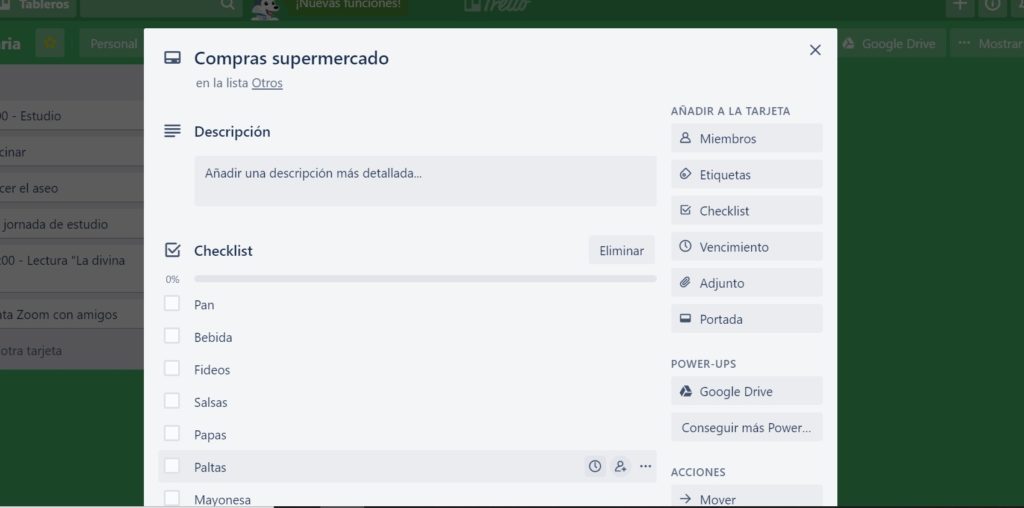1024x508 pixels.
Task: Click the clock icon on Paltas item
Action: pyautogui.click(x=595, y=466)
